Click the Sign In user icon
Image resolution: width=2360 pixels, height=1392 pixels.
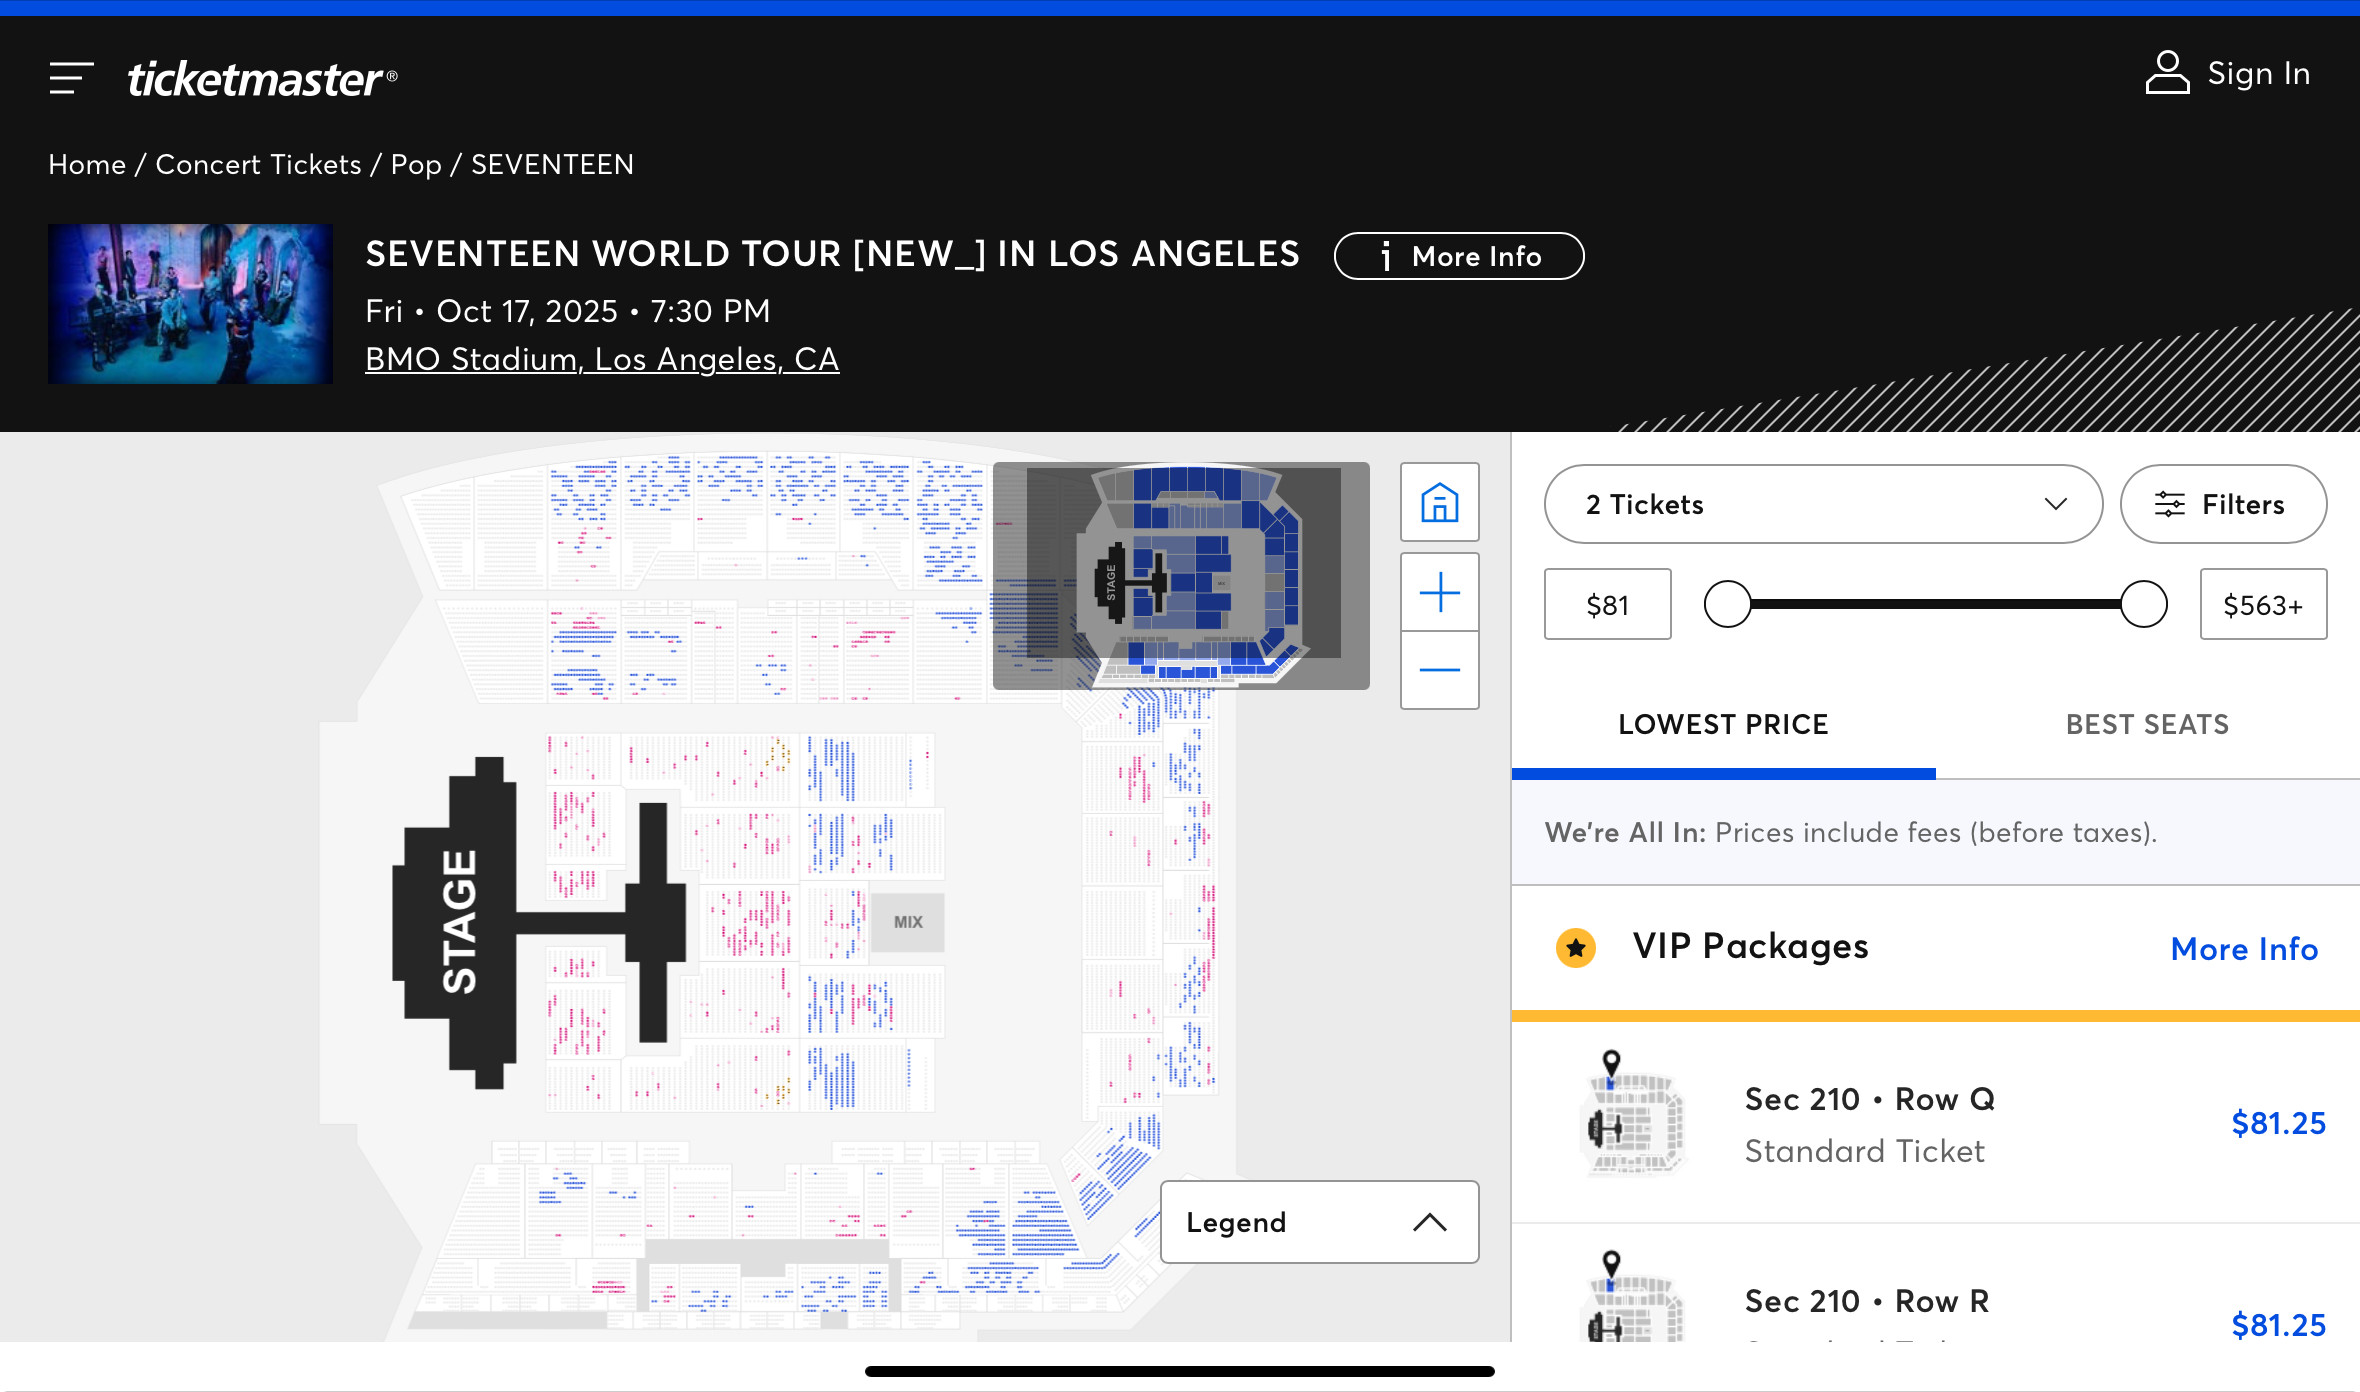(x=2167, y=73)
